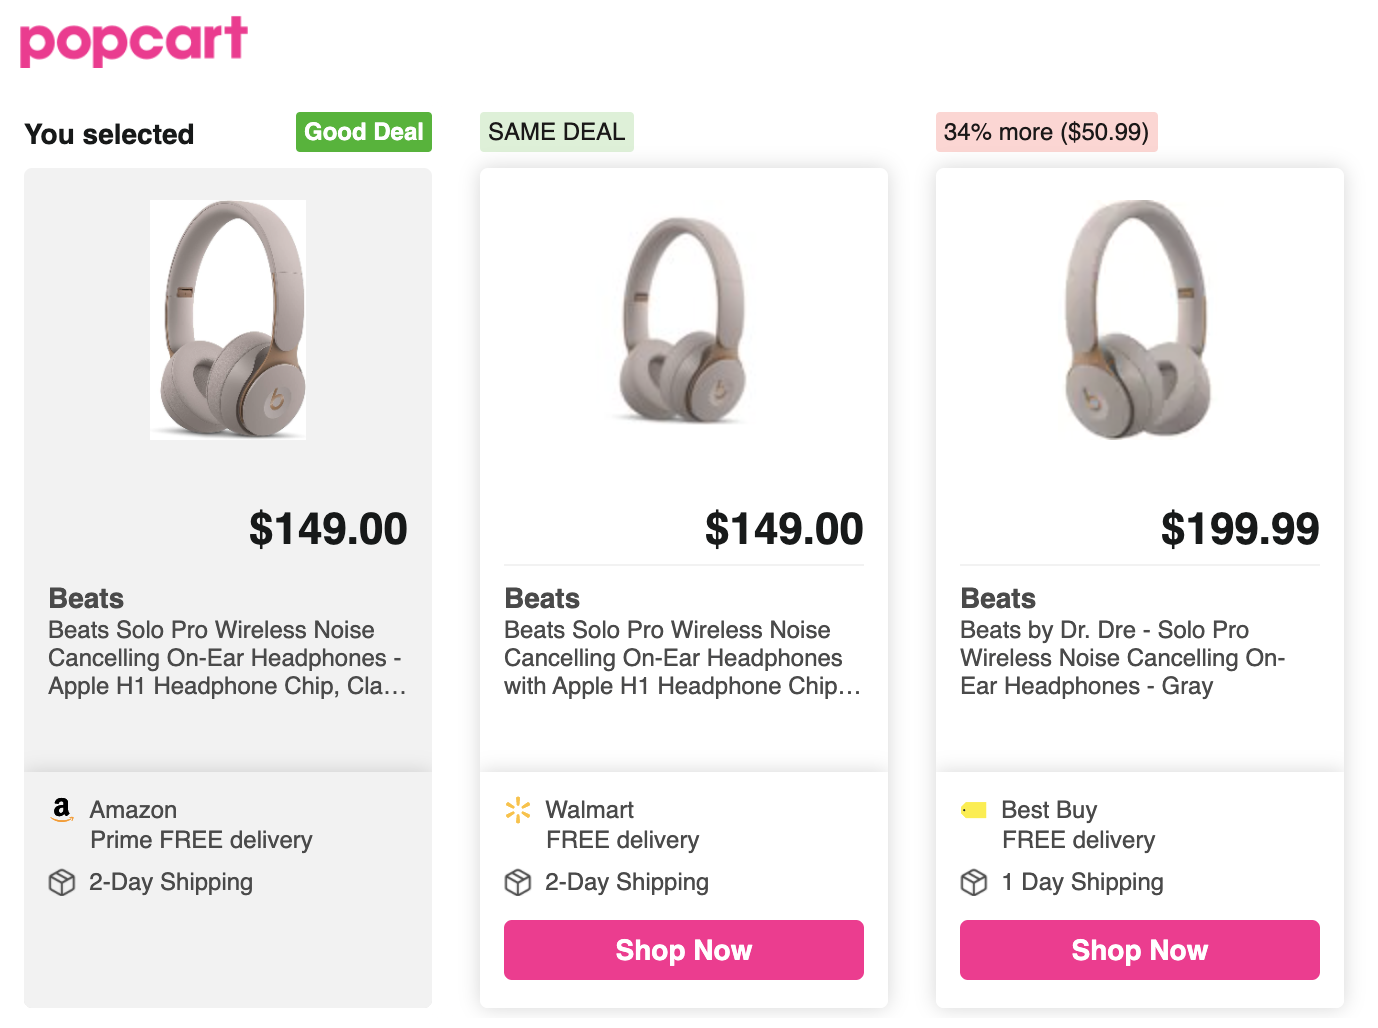Image resolution: width=1378 pixels, height=1028 pixels.
Task: Click the Amazon logo icon
Action: (62, 809)
